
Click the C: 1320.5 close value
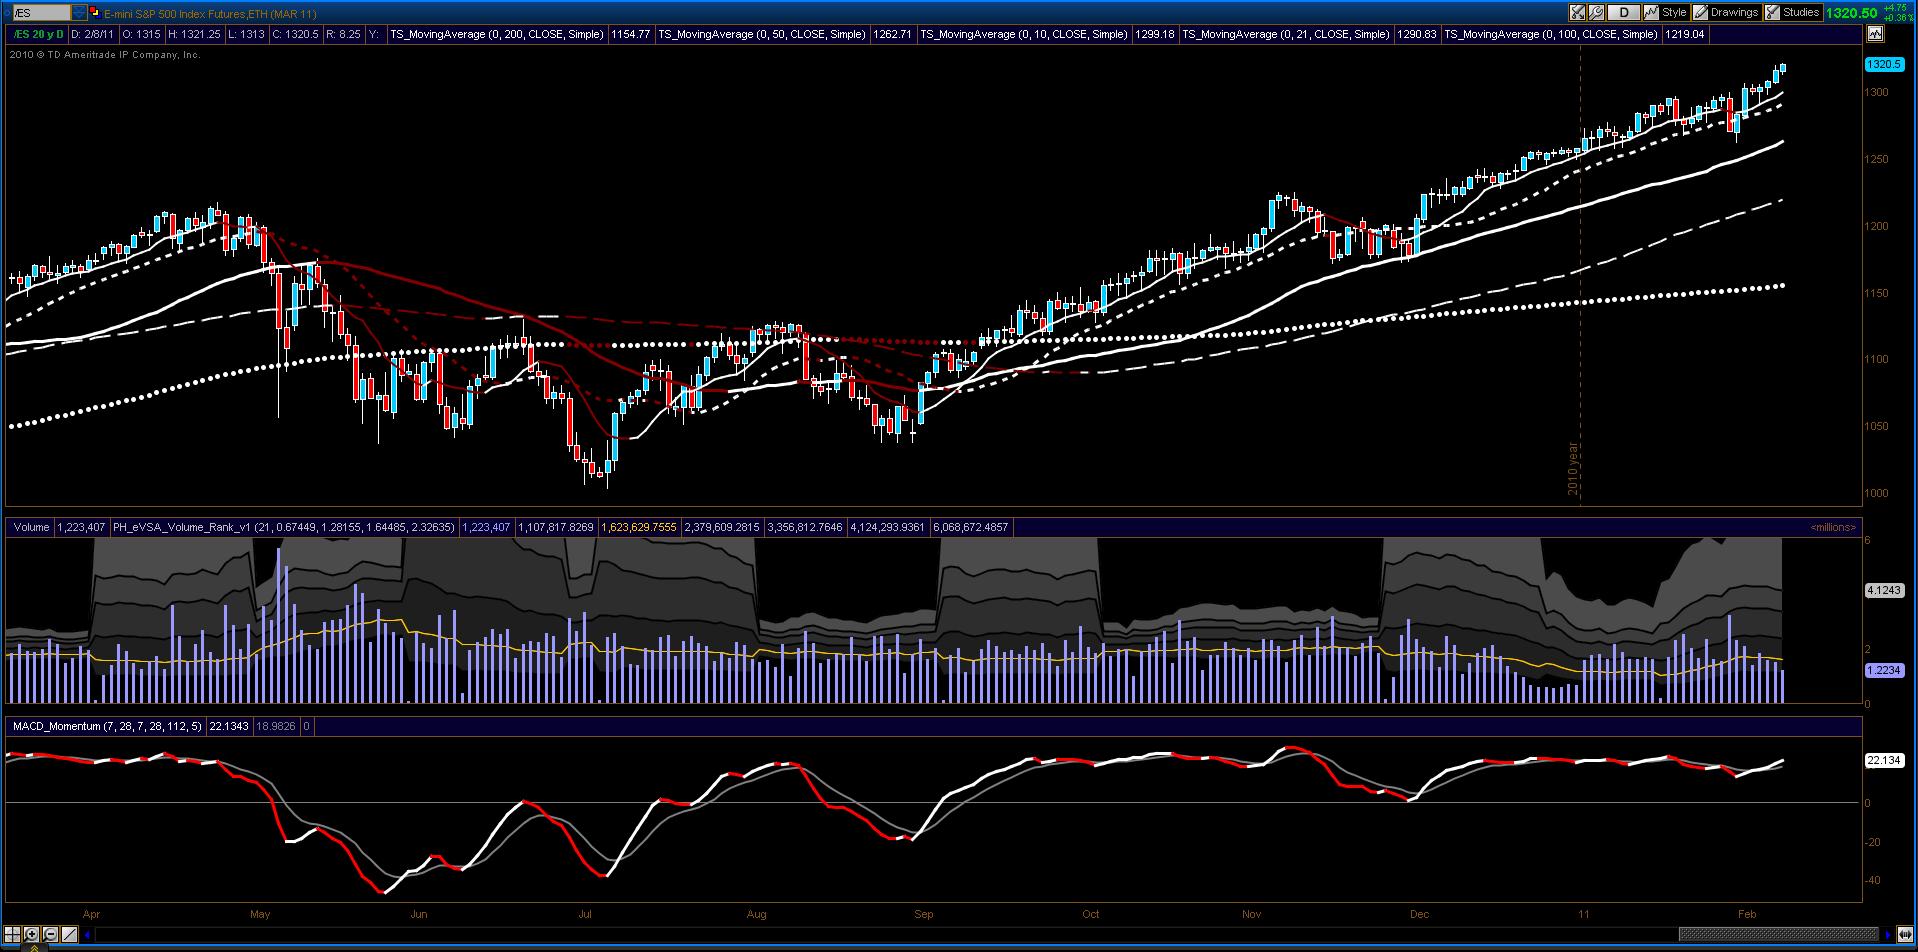pyautogui.click(x=296, y=34)
